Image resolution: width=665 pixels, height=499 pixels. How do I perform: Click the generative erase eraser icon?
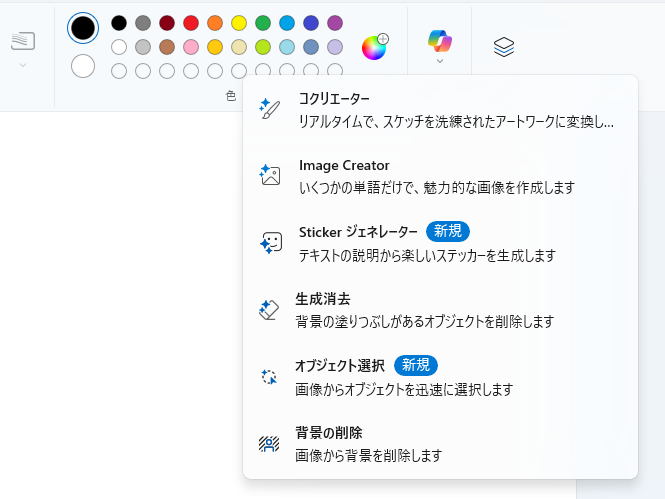269,309
